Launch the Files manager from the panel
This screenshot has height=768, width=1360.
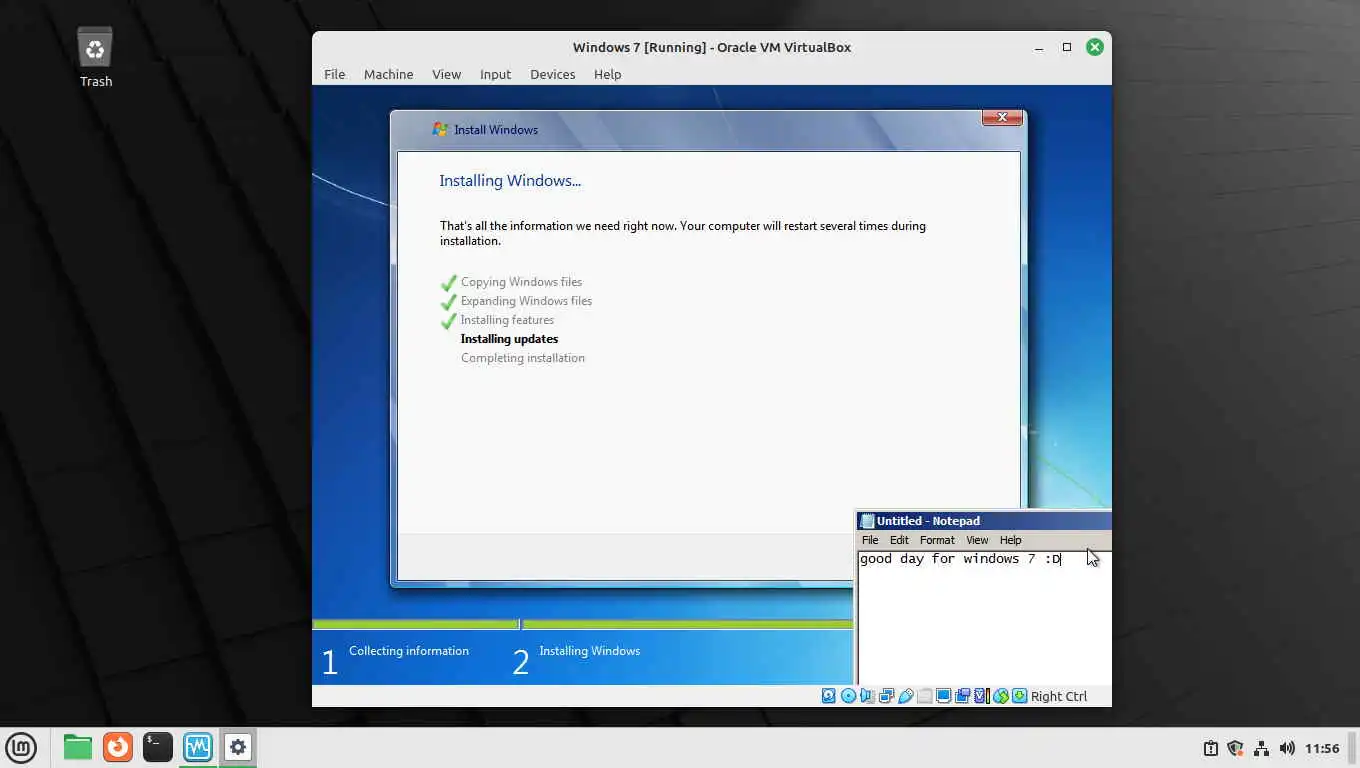point(78,747)
